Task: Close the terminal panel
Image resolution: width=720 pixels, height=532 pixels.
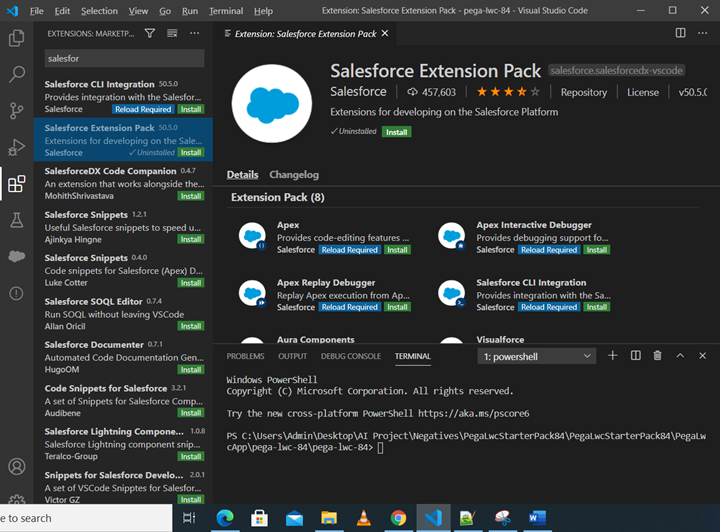Action: click(x=703, y=356)
